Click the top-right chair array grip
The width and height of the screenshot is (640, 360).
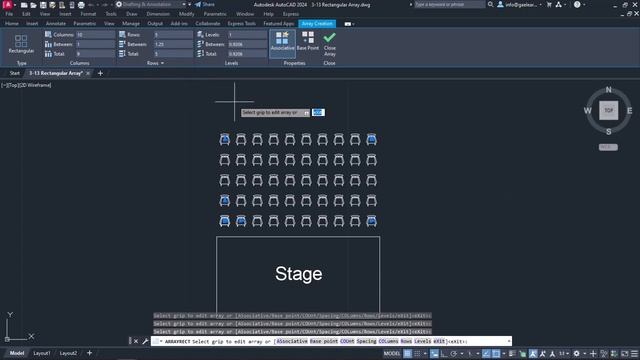tap(371, 140)
